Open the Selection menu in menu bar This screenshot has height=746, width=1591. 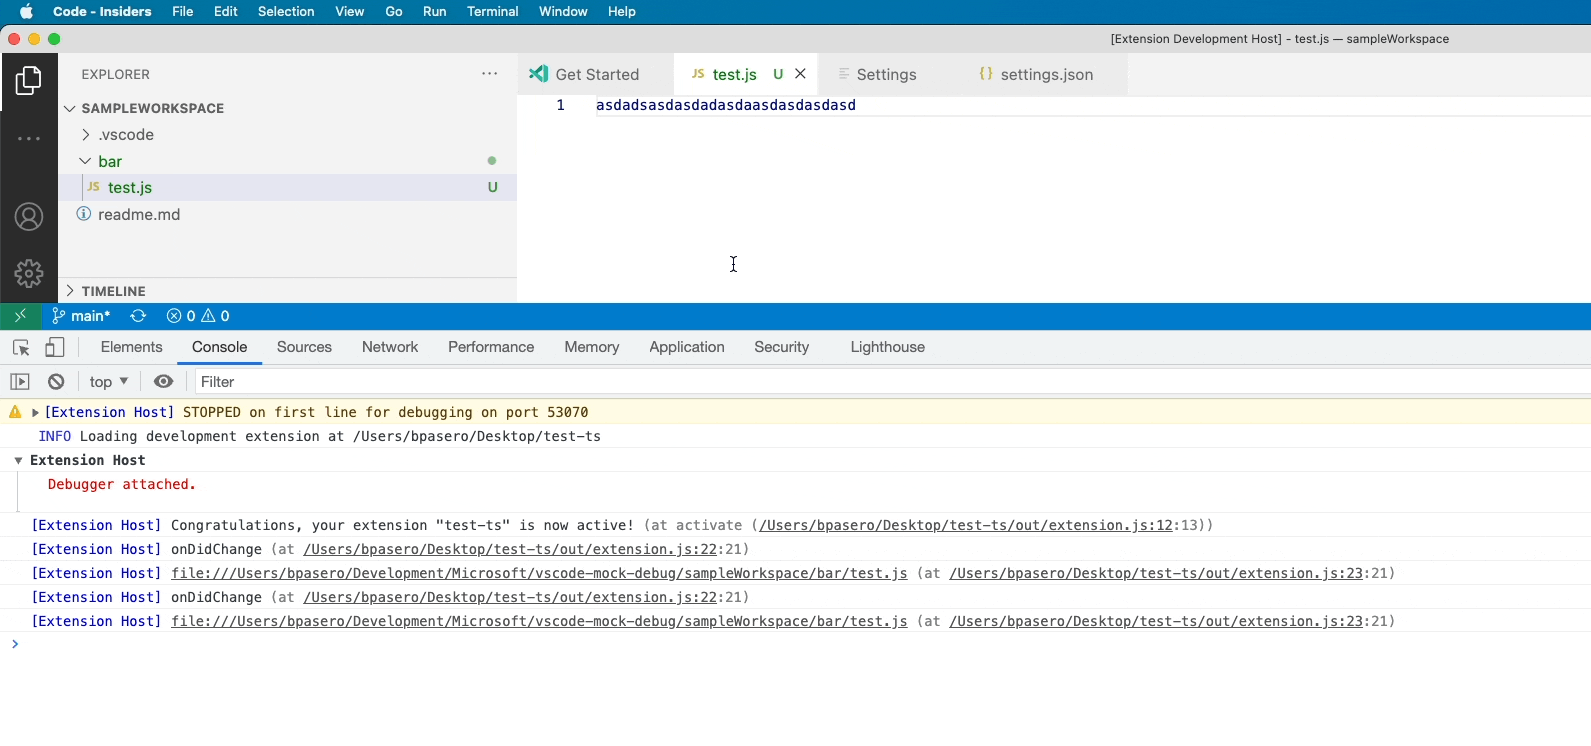point(286,12)
